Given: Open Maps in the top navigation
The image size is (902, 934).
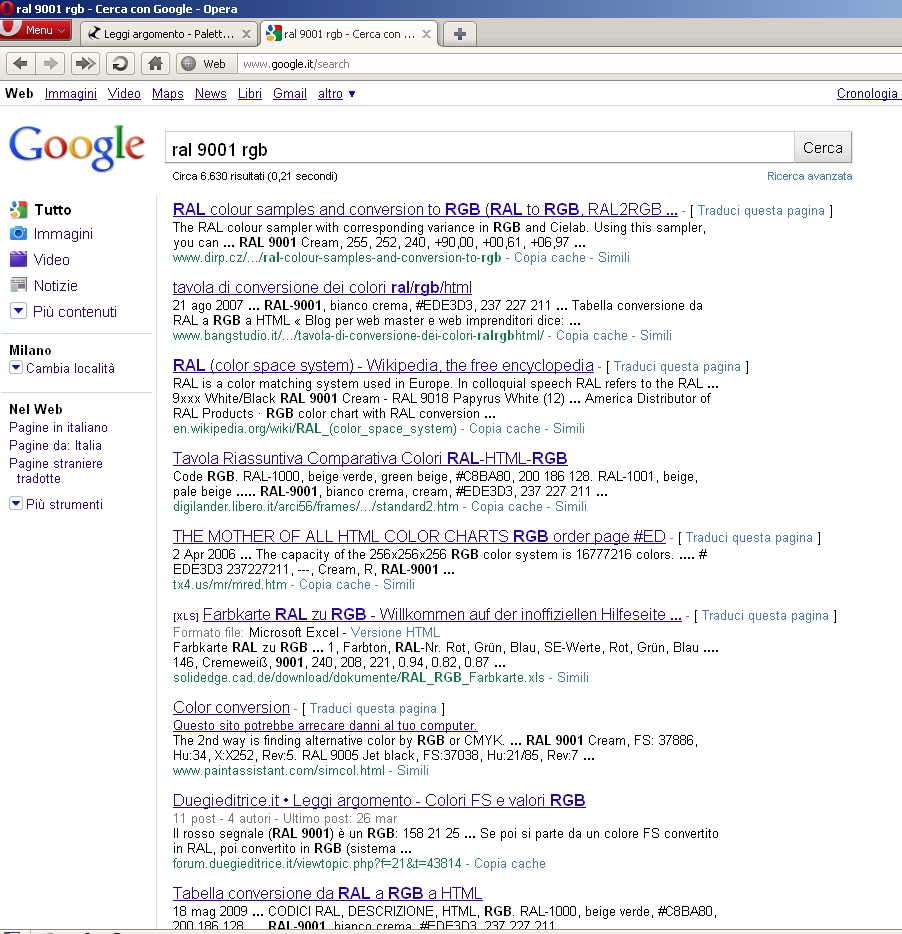Looking at the screenshot, I should (x=167, y=94).
